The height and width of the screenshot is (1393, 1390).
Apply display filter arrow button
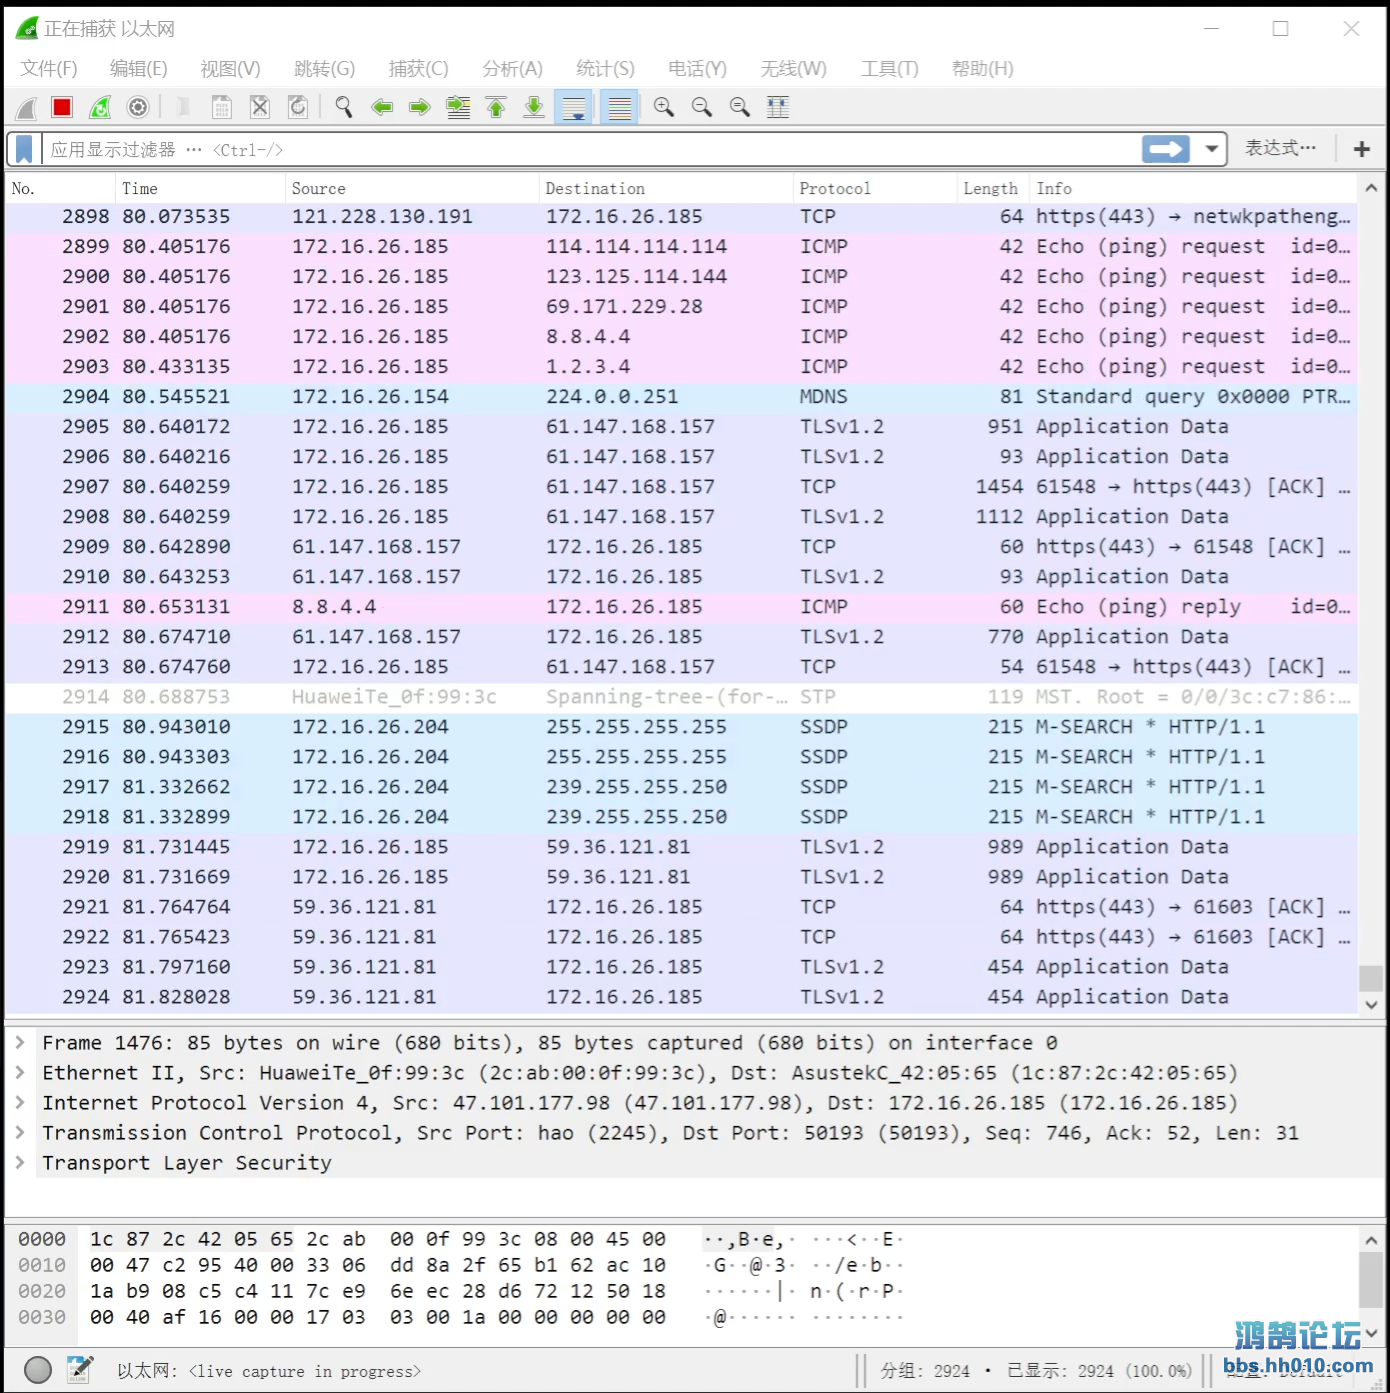pyautogui.click(x=1166, y=149)
